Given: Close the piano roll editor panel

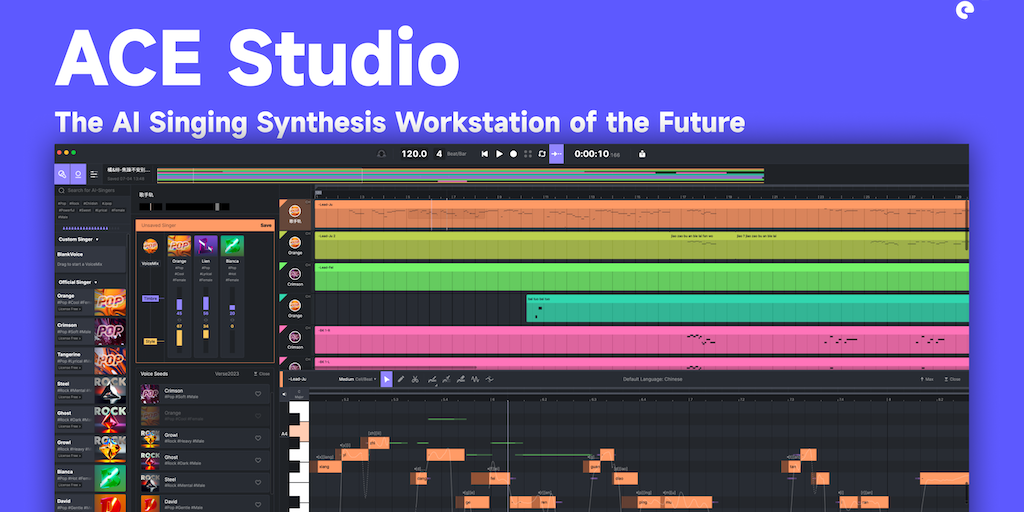Looking at the screenshot, I should 952,379.
